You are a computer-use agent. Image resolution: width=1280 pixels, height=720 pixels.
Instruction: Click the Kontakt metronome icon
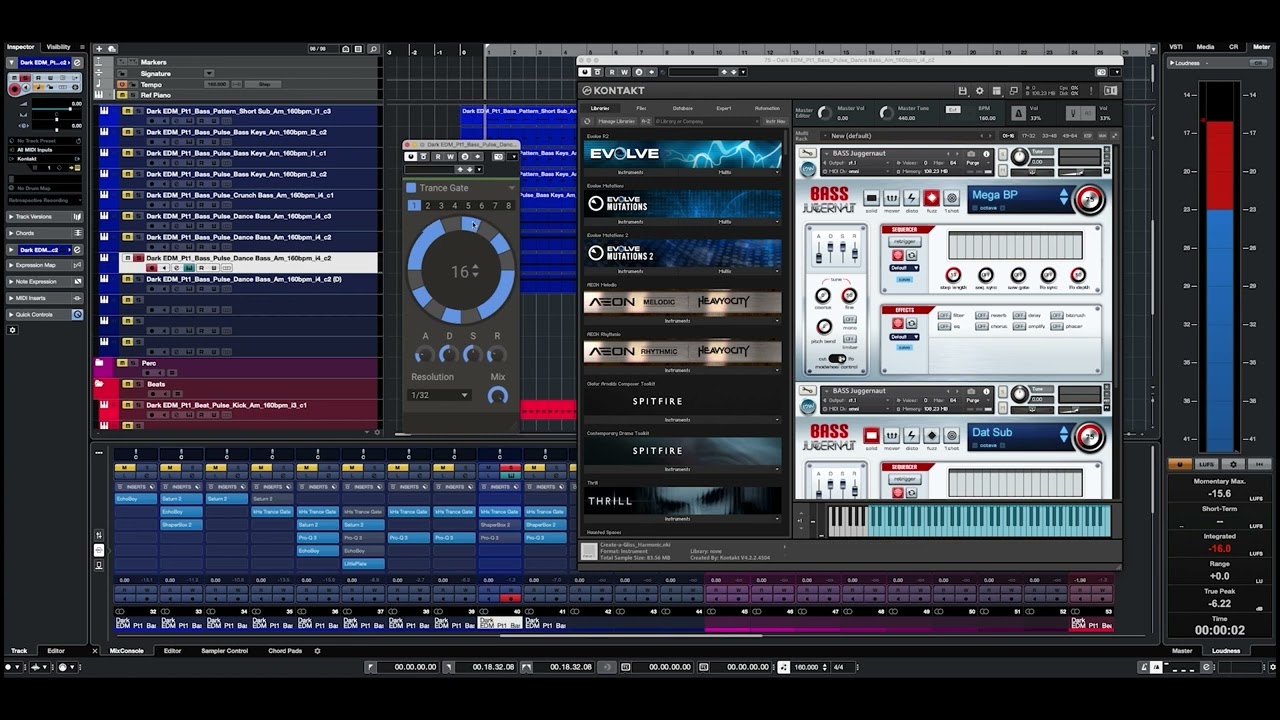[x=1017, y=113]
